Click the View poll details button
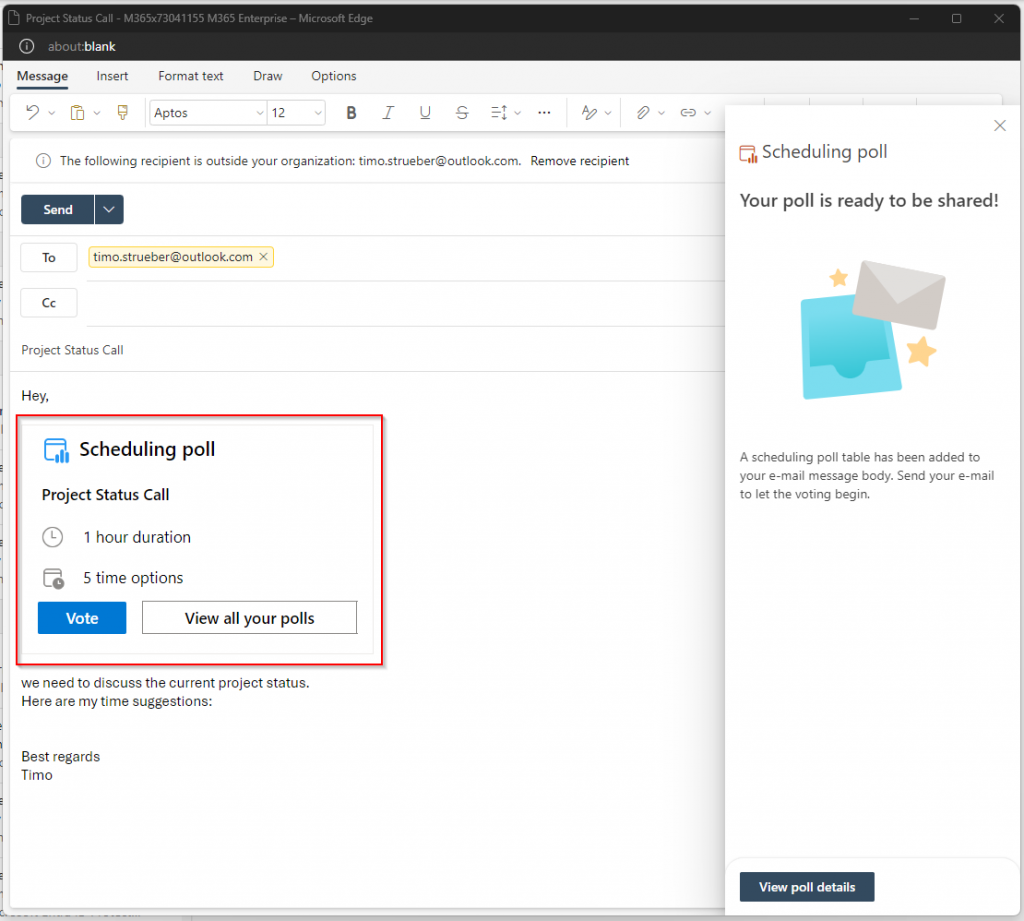1024x921 pixels. pyautogui.click(x=807, y=887)
